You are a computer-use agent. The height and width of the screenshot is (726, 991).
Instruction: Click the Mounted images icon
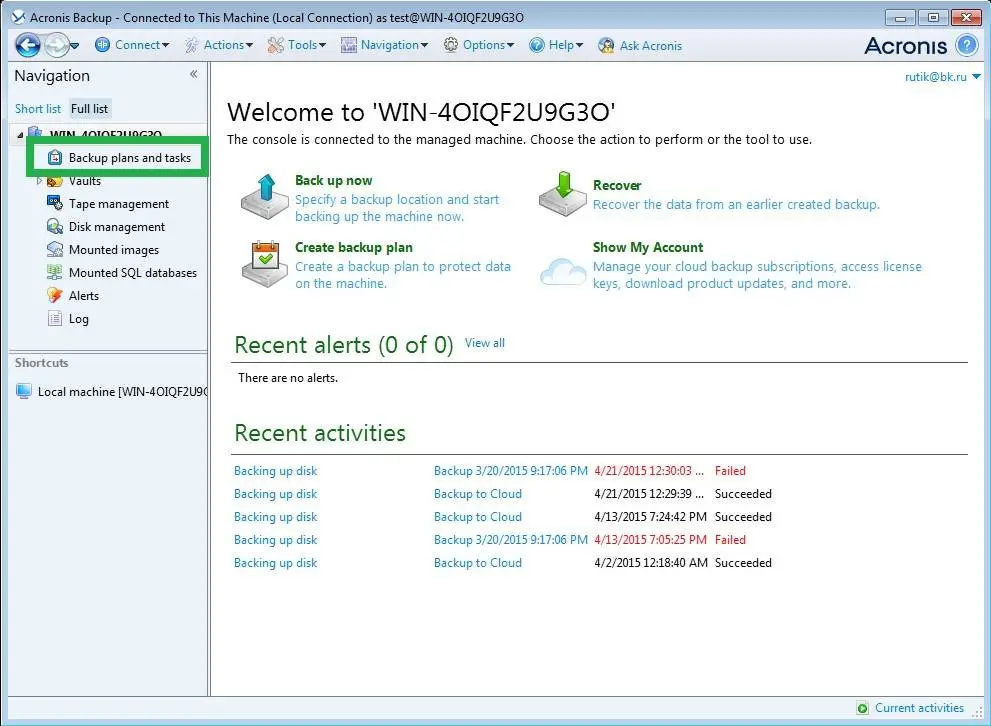[x=54, y=249]
